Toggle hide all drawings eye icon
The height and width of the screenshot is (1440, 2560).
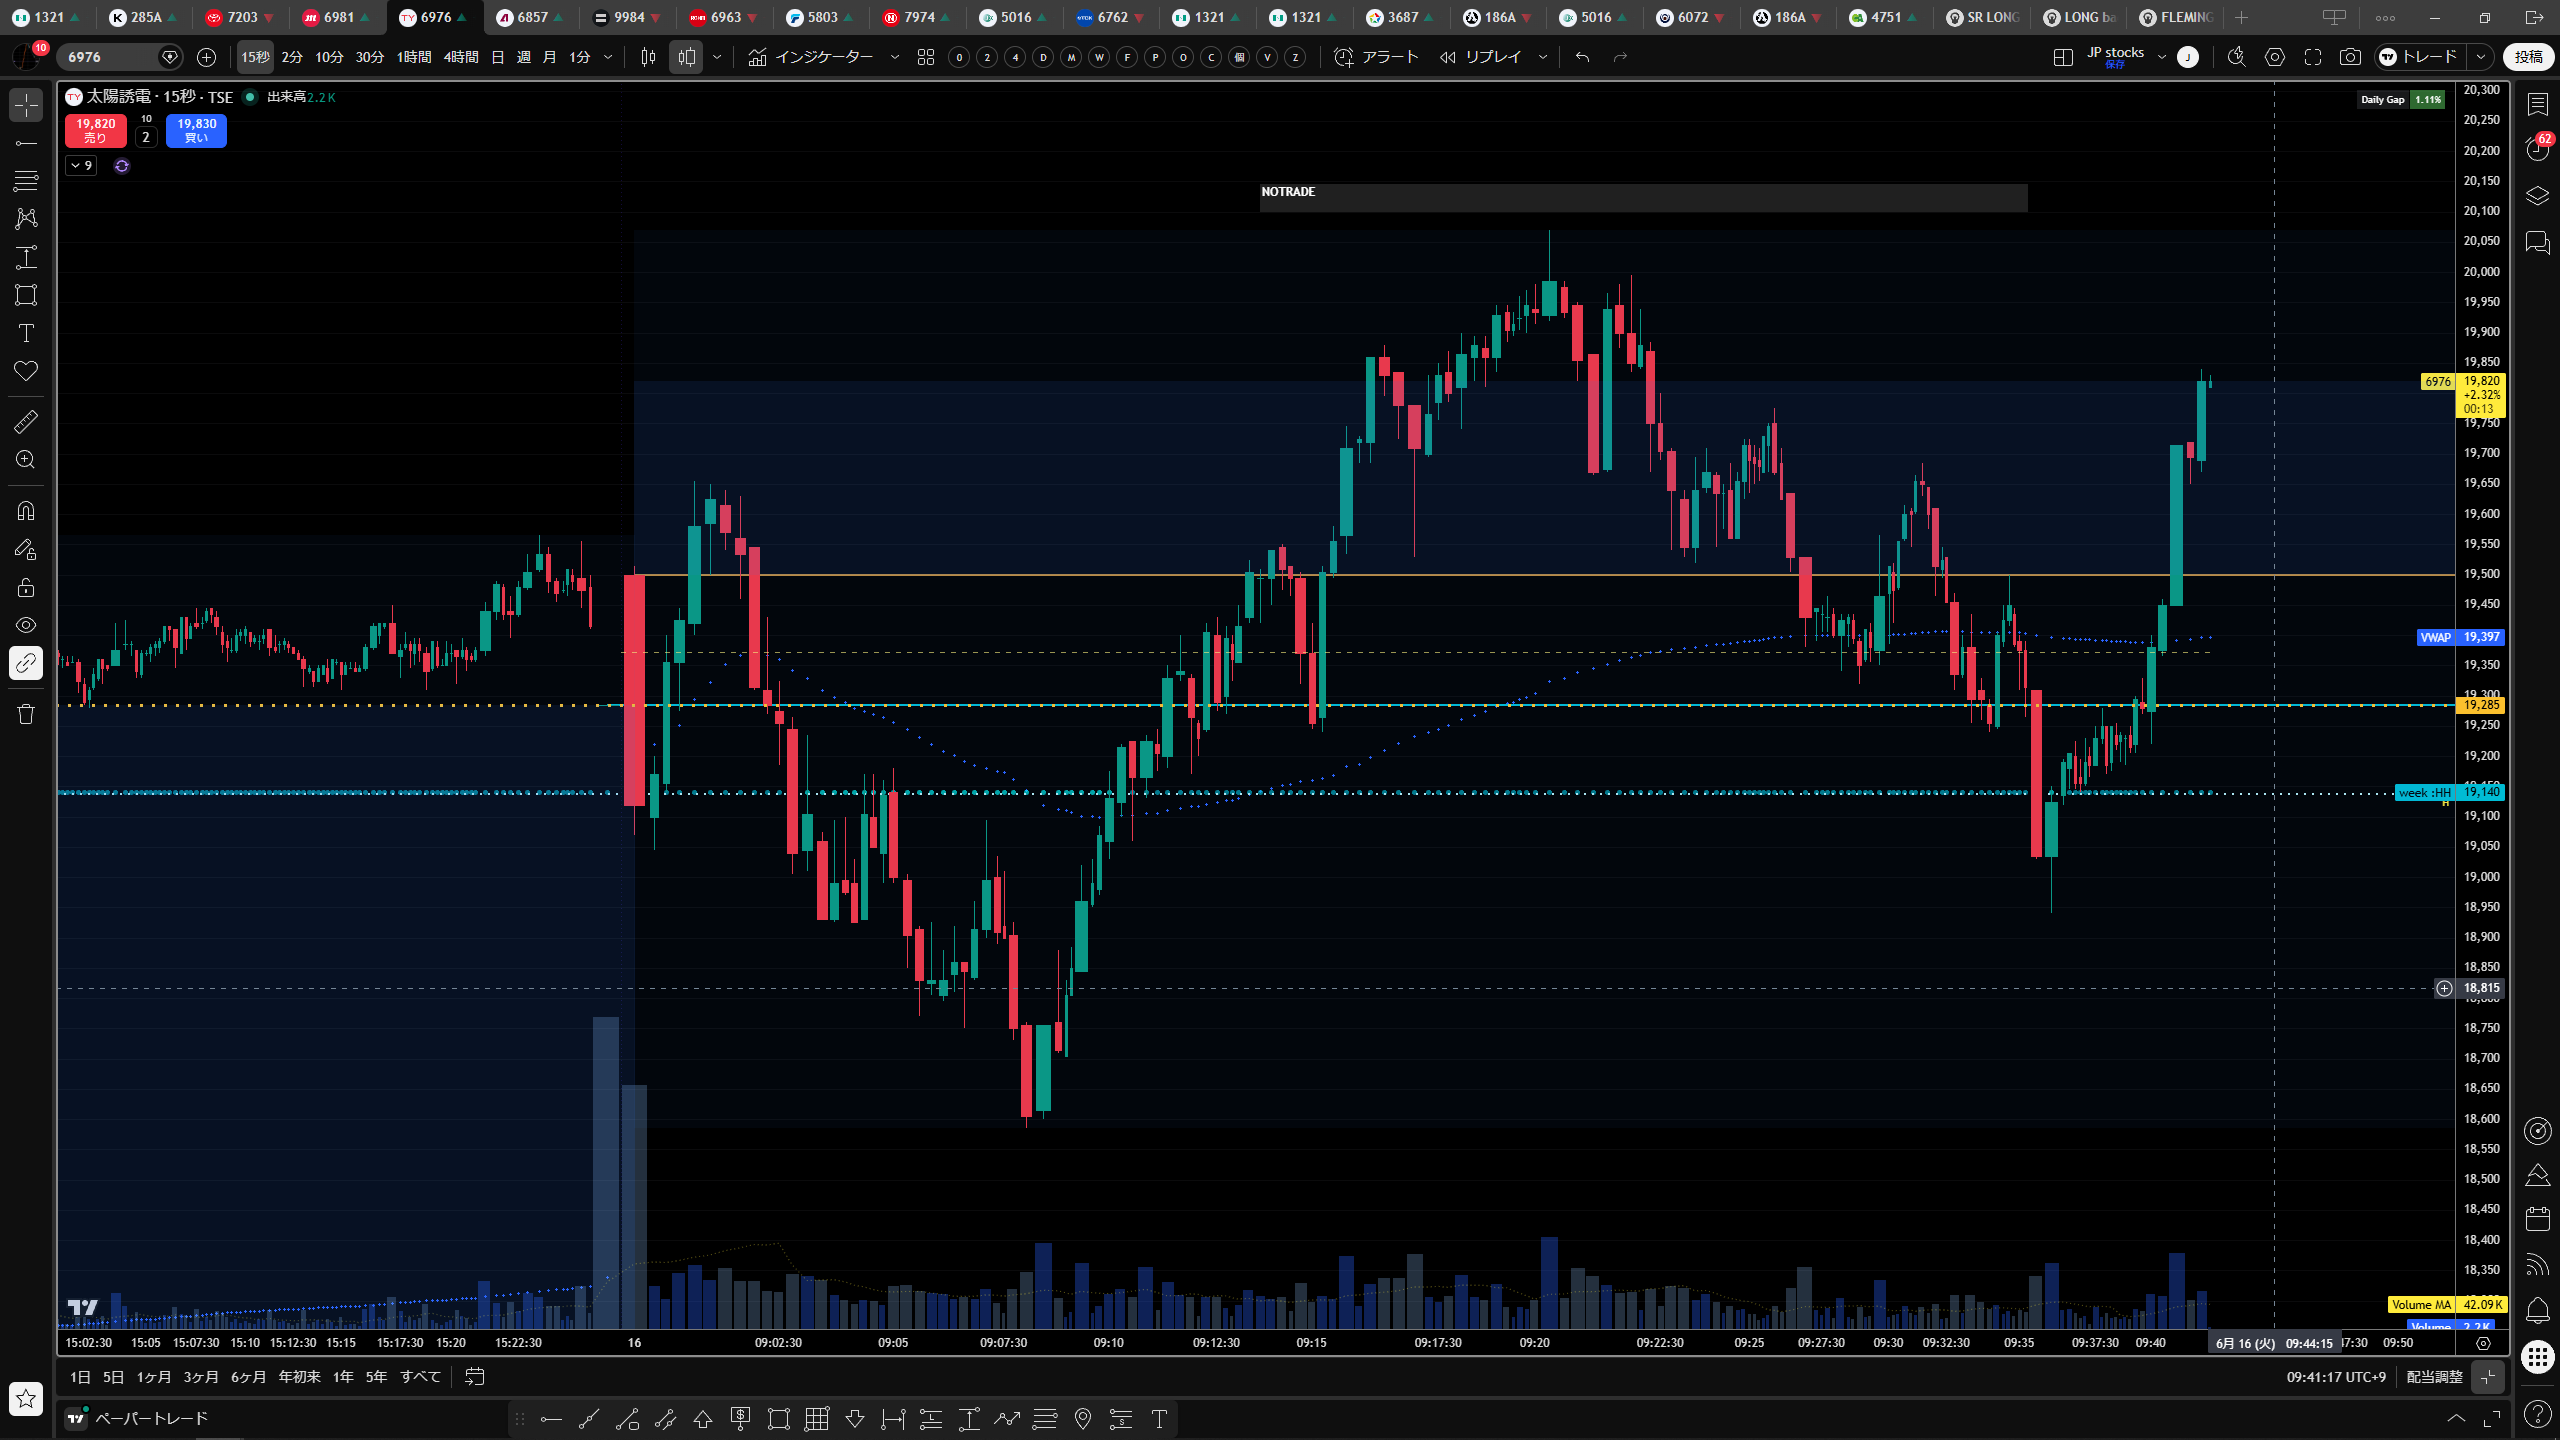(x=26, y=625)
